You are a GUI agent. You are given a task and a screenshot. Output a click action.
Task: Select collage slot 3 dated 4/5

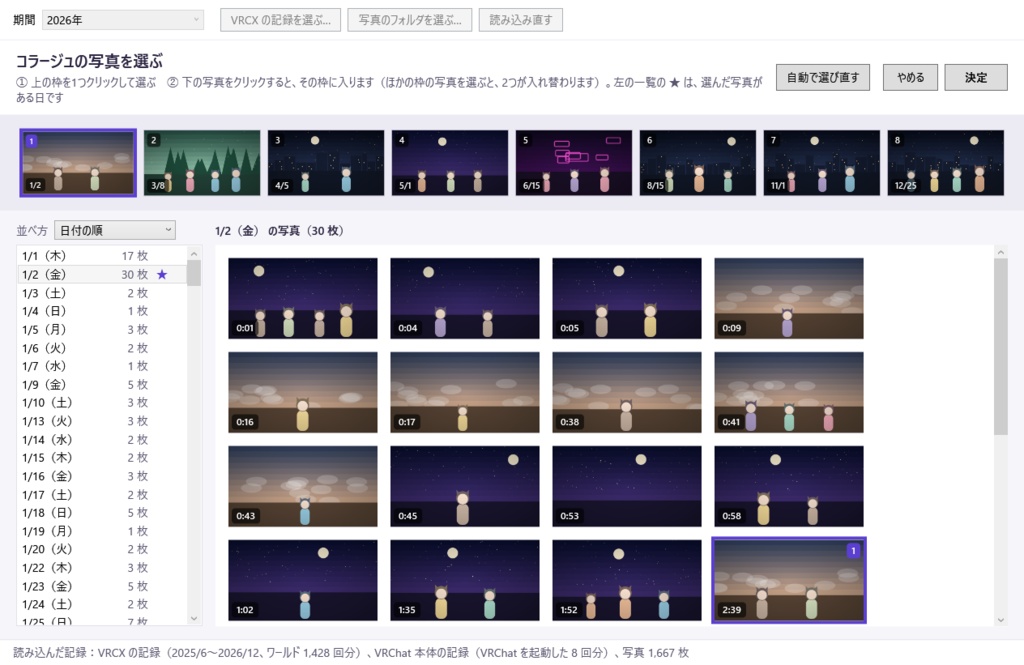click(326, 163)
